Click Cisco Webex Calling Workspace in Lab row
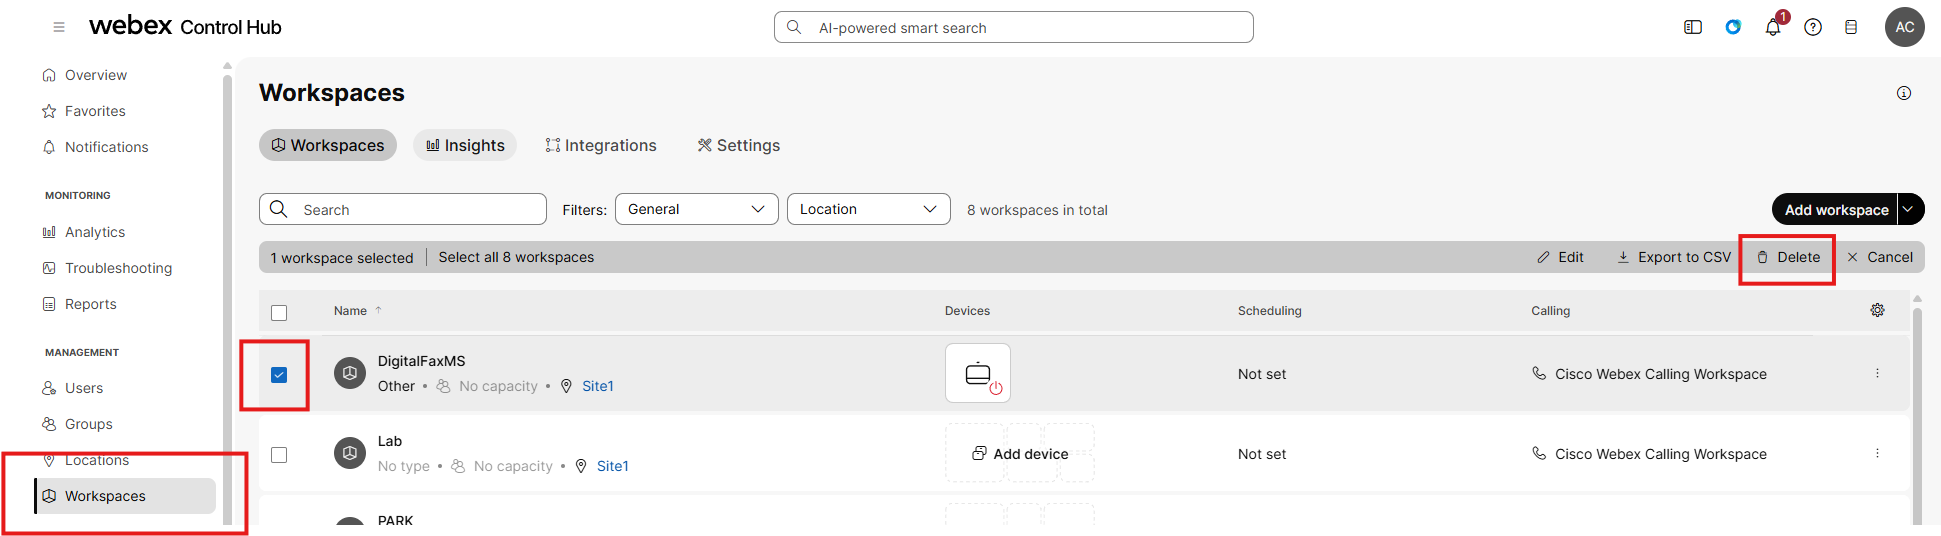The height and width of the screenshot is (536, 1941). tap(1661, 454)
